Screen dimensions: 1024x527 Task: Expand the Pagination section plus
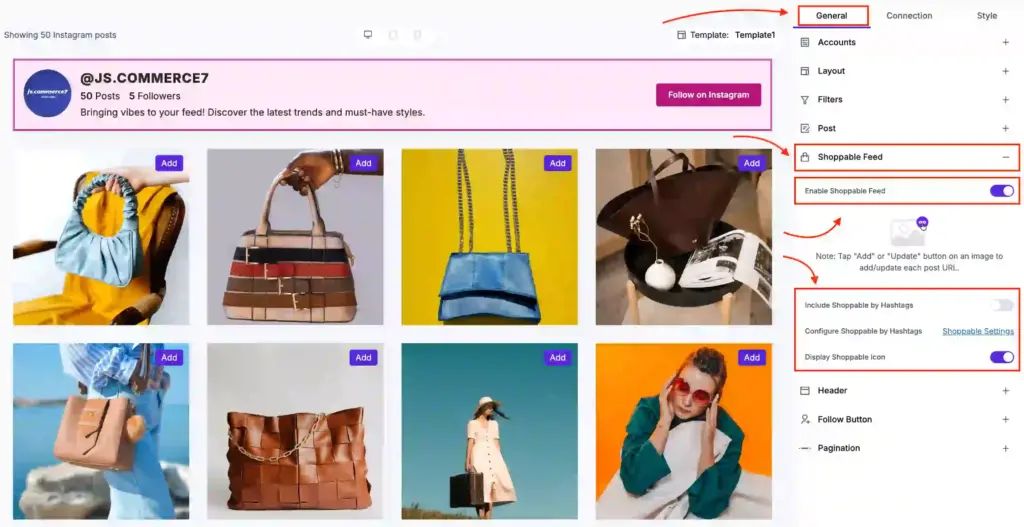coord(1006,448)
